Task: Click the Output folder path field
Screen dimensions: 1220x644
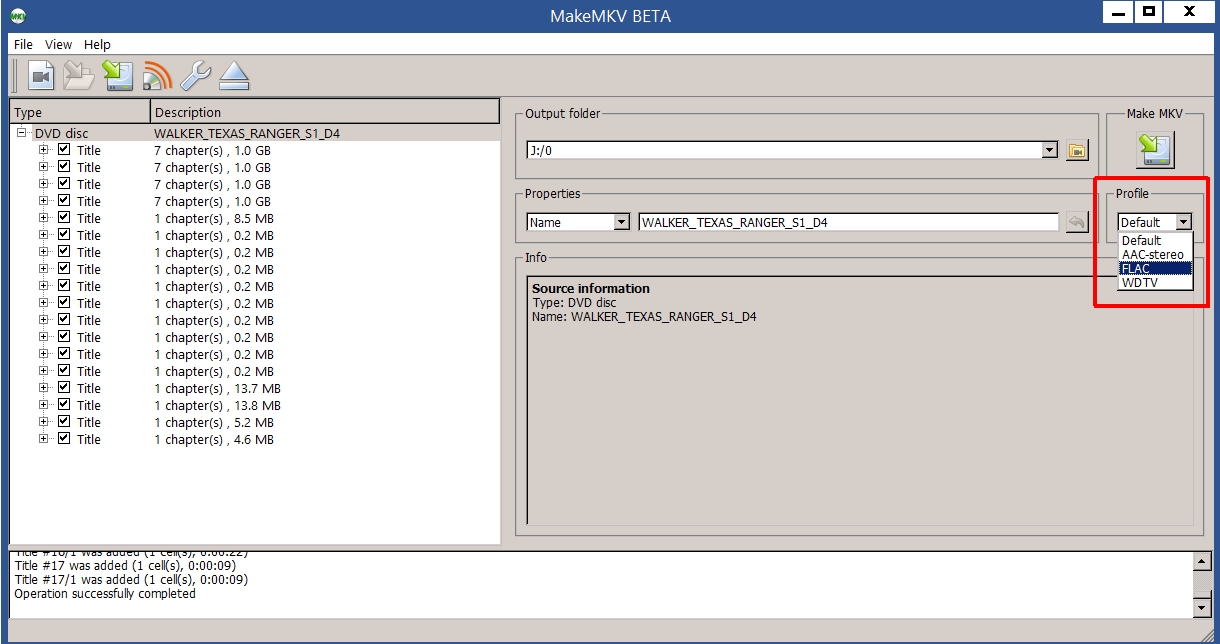Action: click(784, 150)
